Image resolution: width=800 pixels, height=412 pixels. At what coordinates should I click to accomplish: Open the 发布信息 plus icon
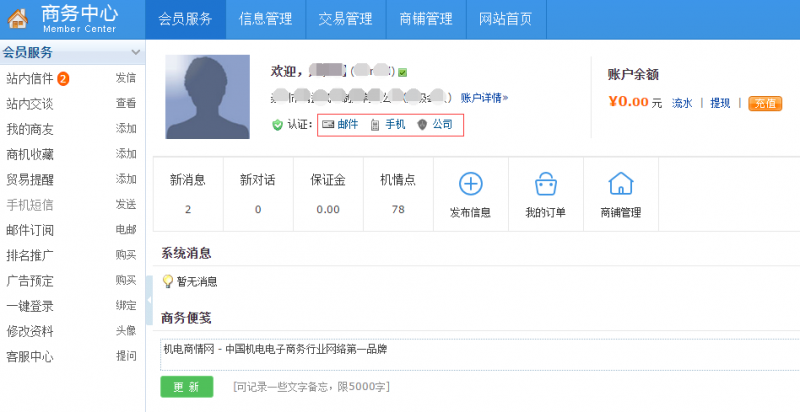coord(470,184)
